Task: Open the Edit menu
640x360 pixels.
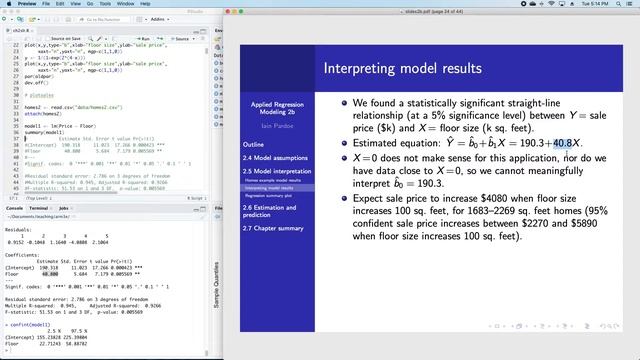Action: click(60, 4)
